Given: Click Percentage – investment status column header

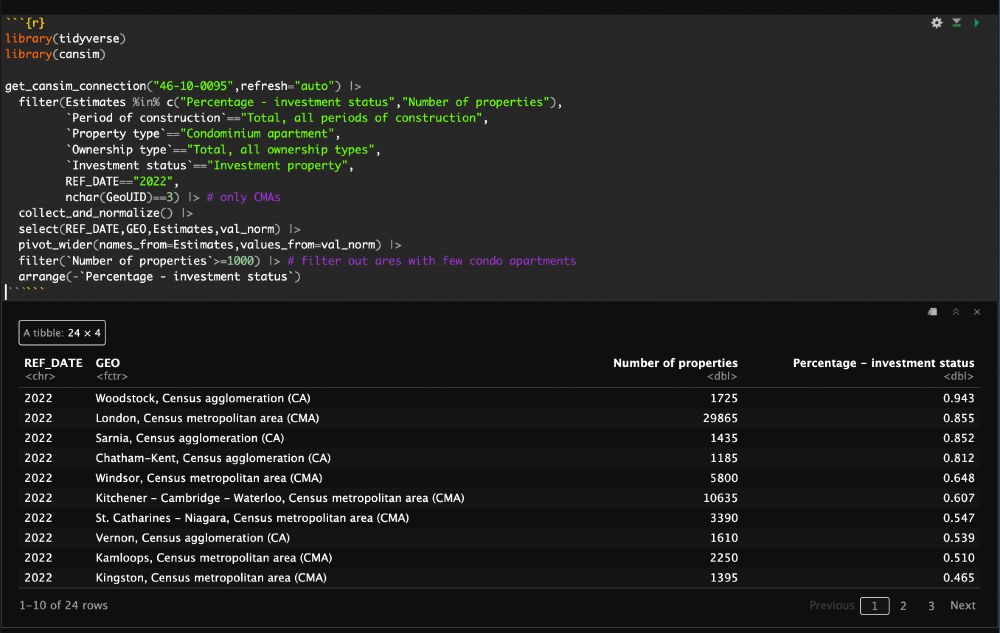Looking at the screenshot, I should pyautogui.click(x=883, y=363).
